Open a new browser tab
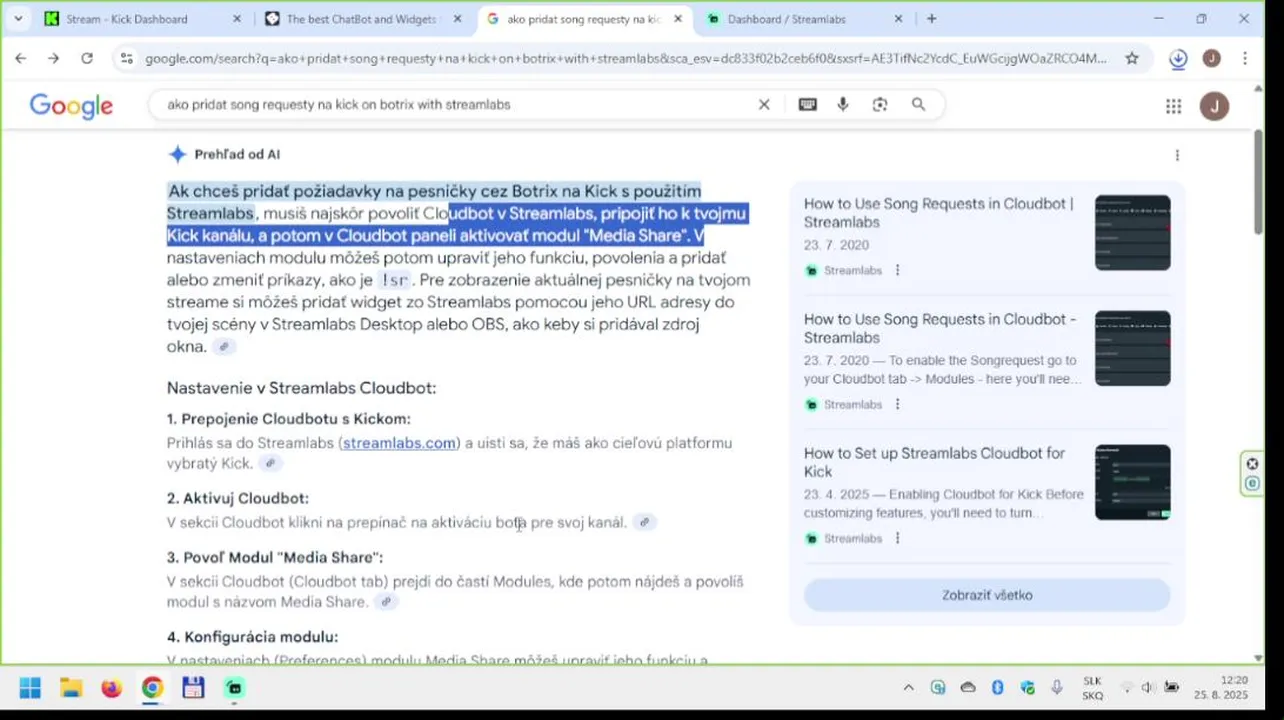Screen dimensions: 1284x720 click(x=932, y=19)
